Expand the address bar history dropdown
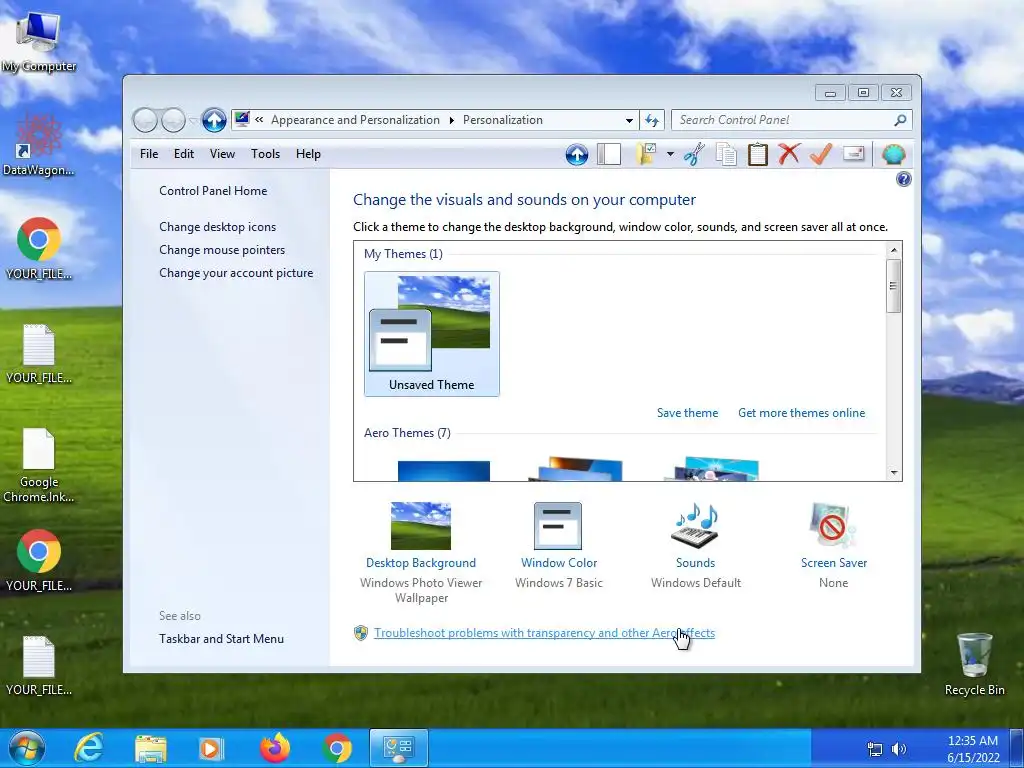The height and width of the screenshot is (768, 1024). (629, 120)
